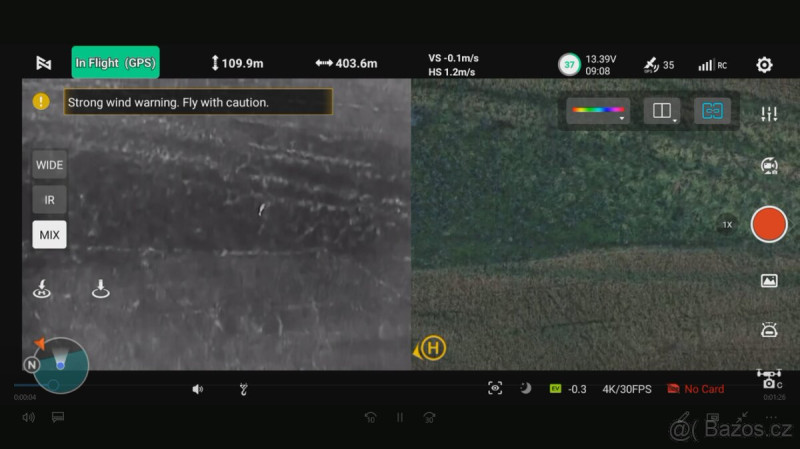This screenshot has height=449, width=800.
Task: Open the split-screen display mode dropdown
Action: tap(662, 111)
